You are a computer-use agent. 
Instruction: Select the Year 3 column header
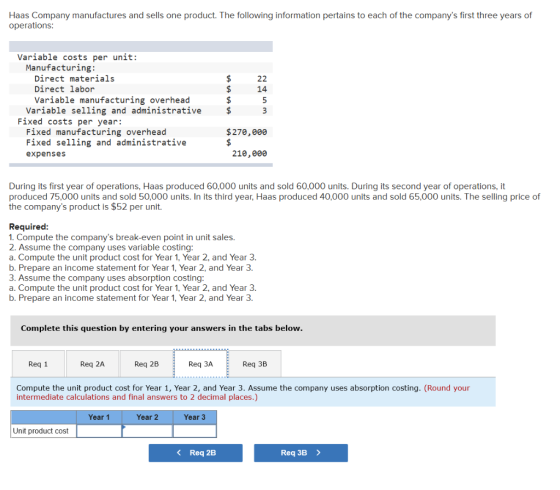[x=195, y=417]
